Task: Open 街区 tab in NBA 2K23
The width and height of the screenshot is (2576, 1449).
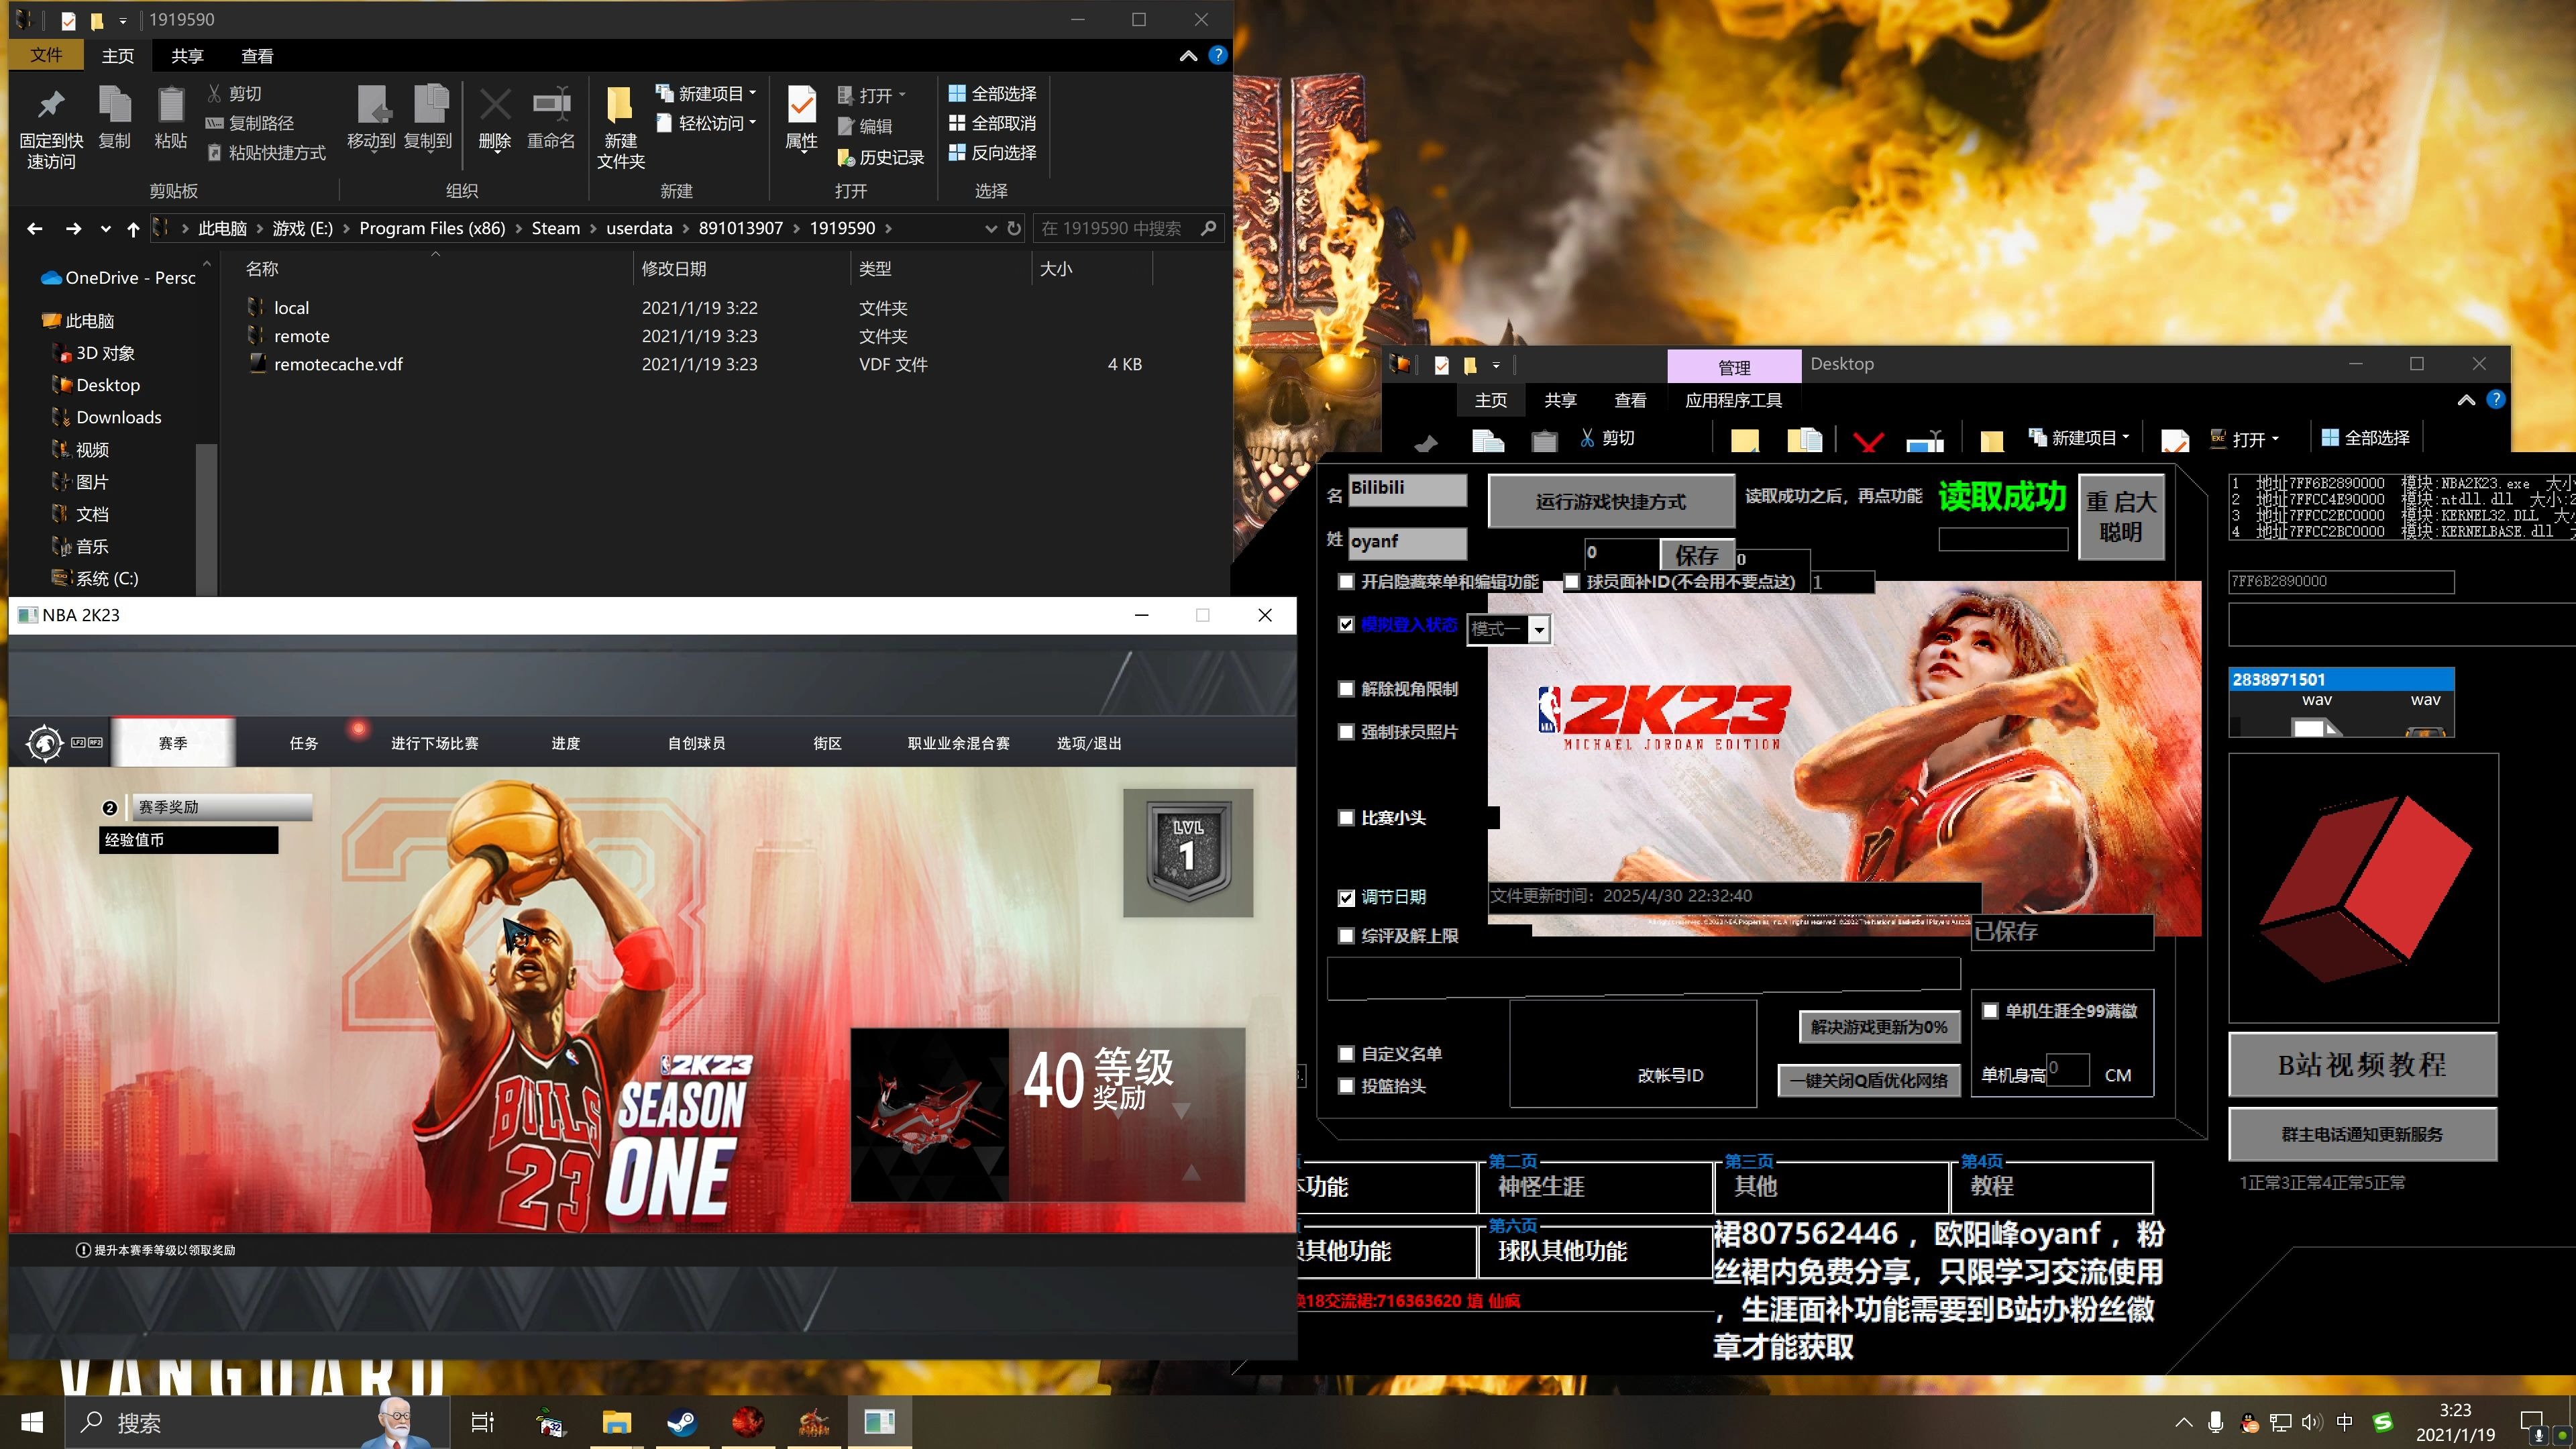Action: 827,743
